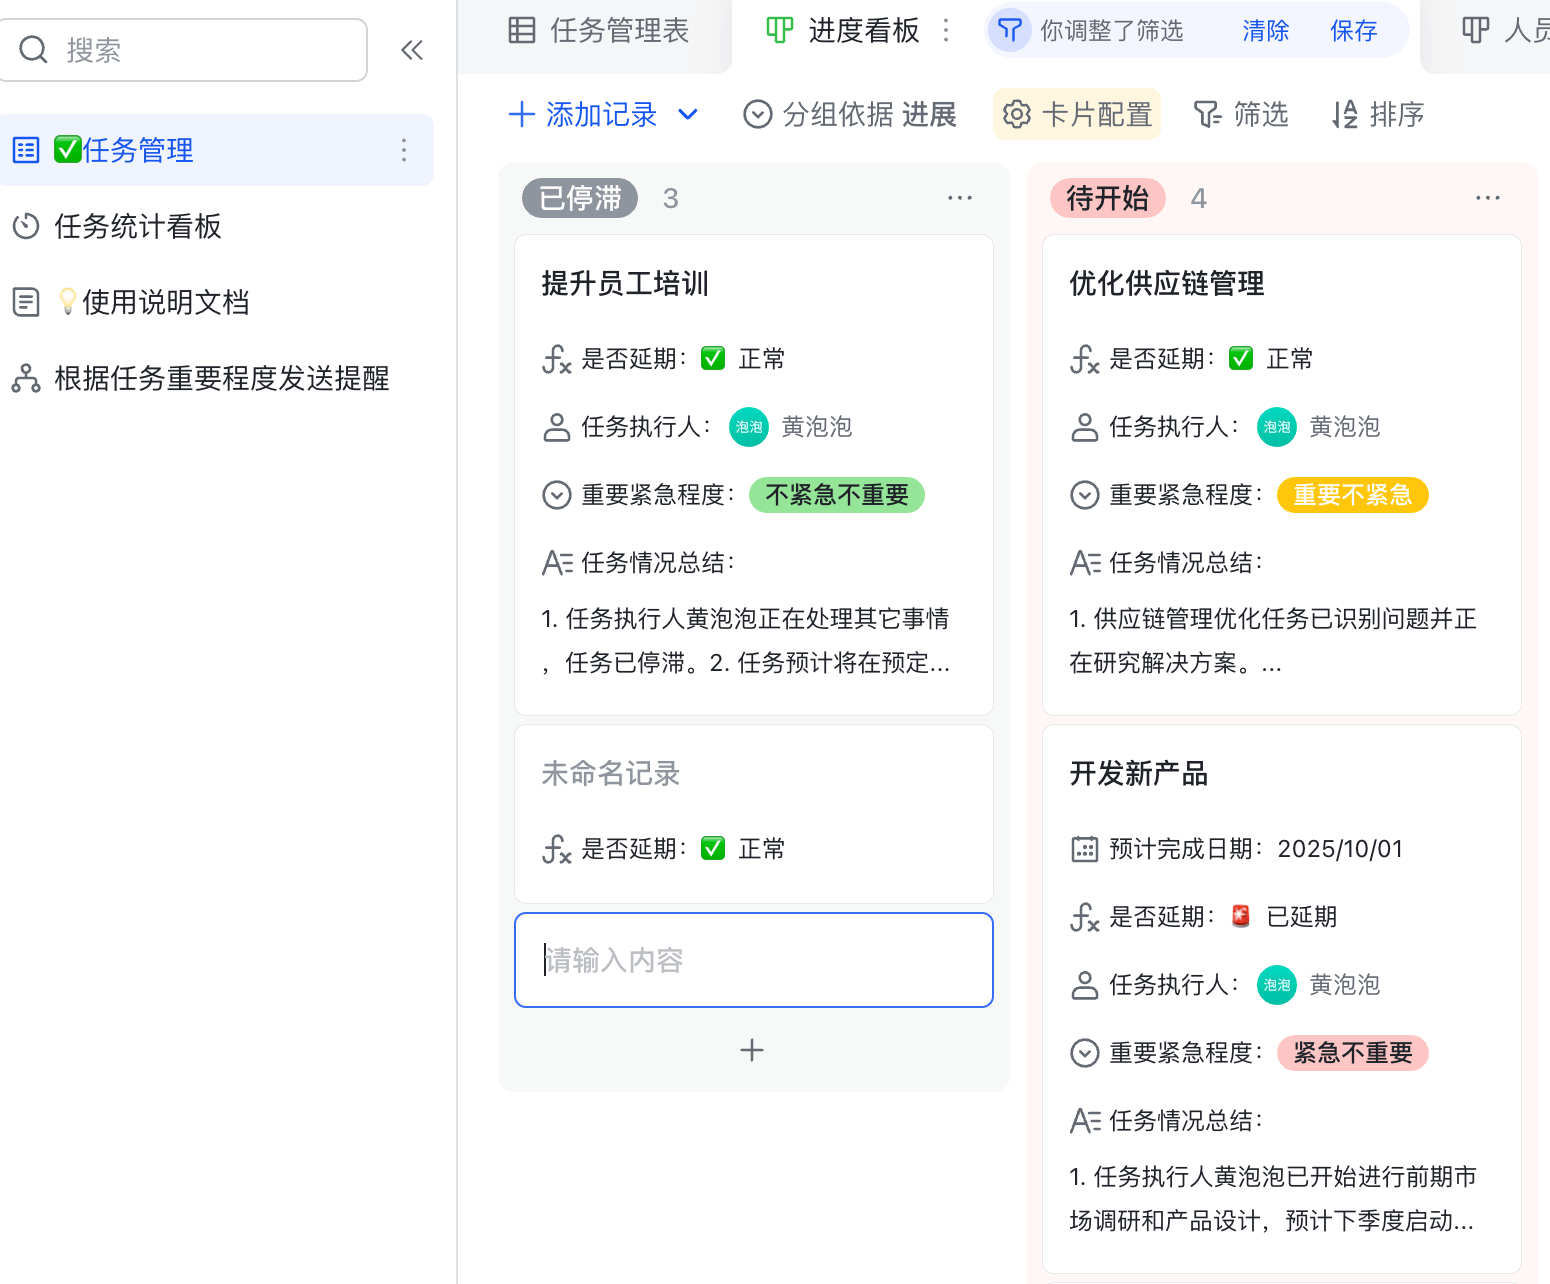Screen dimensions: 1550x1284
Task: Expand the 添加记录 dropdown arrow
Action: [x=688, y=114]
